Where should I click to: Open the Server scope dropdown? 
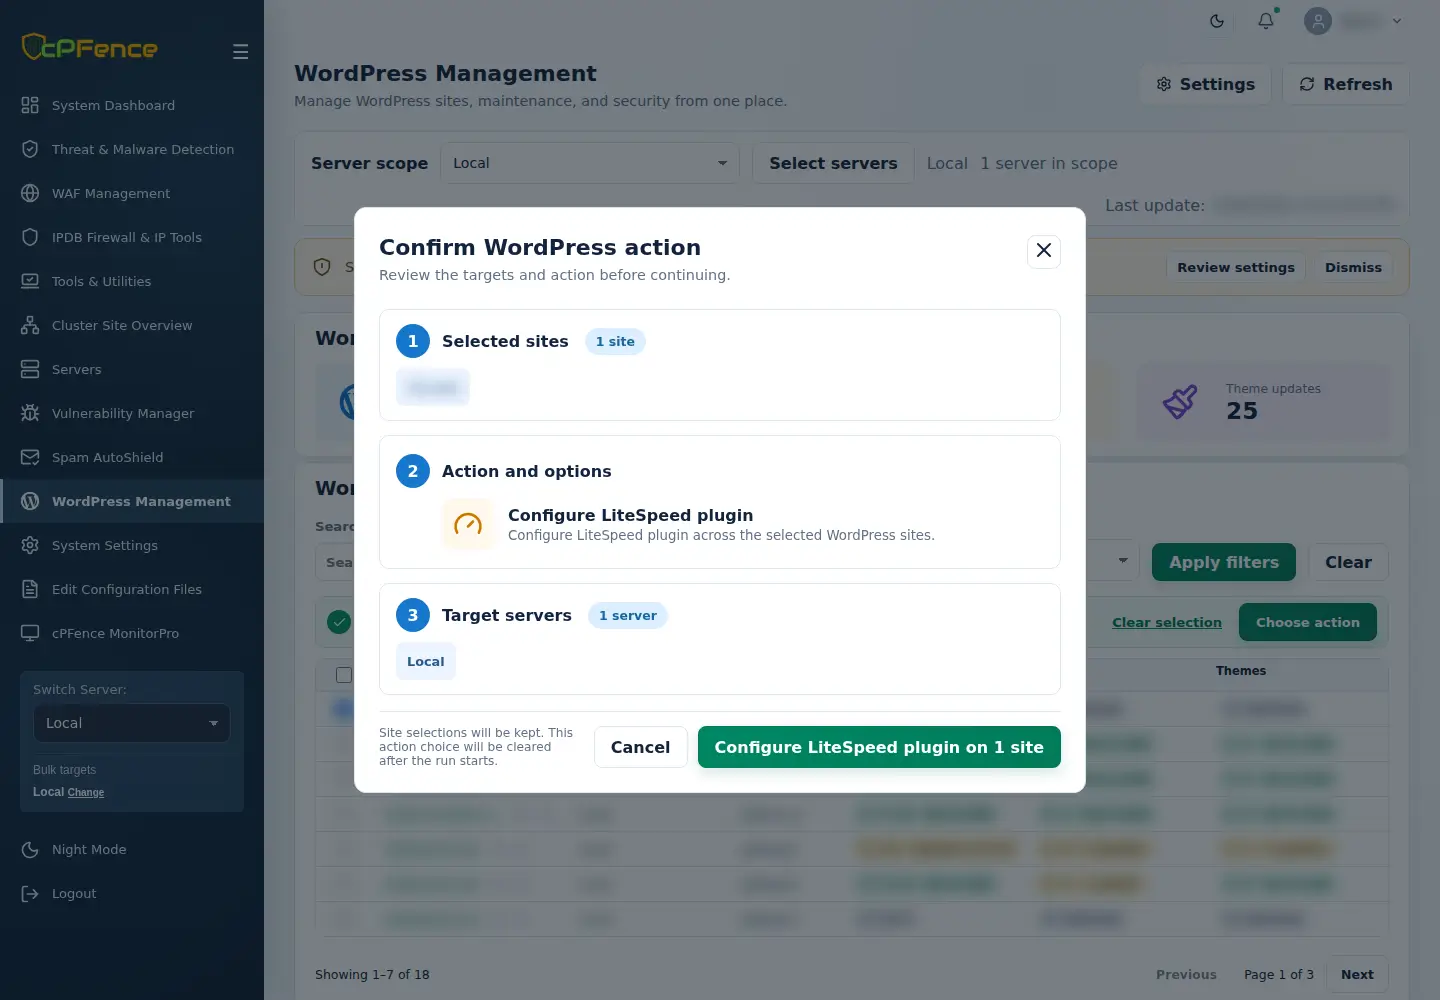590,163
